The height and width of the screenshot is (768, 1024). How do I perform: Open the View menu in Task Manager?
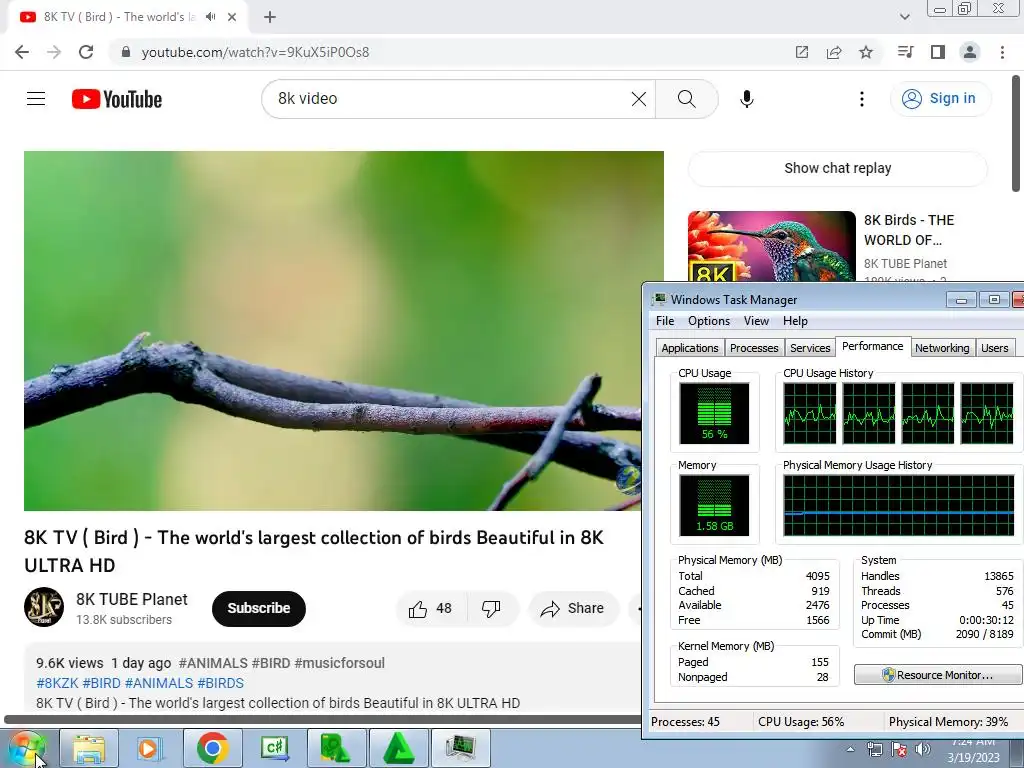click(756, 321)
